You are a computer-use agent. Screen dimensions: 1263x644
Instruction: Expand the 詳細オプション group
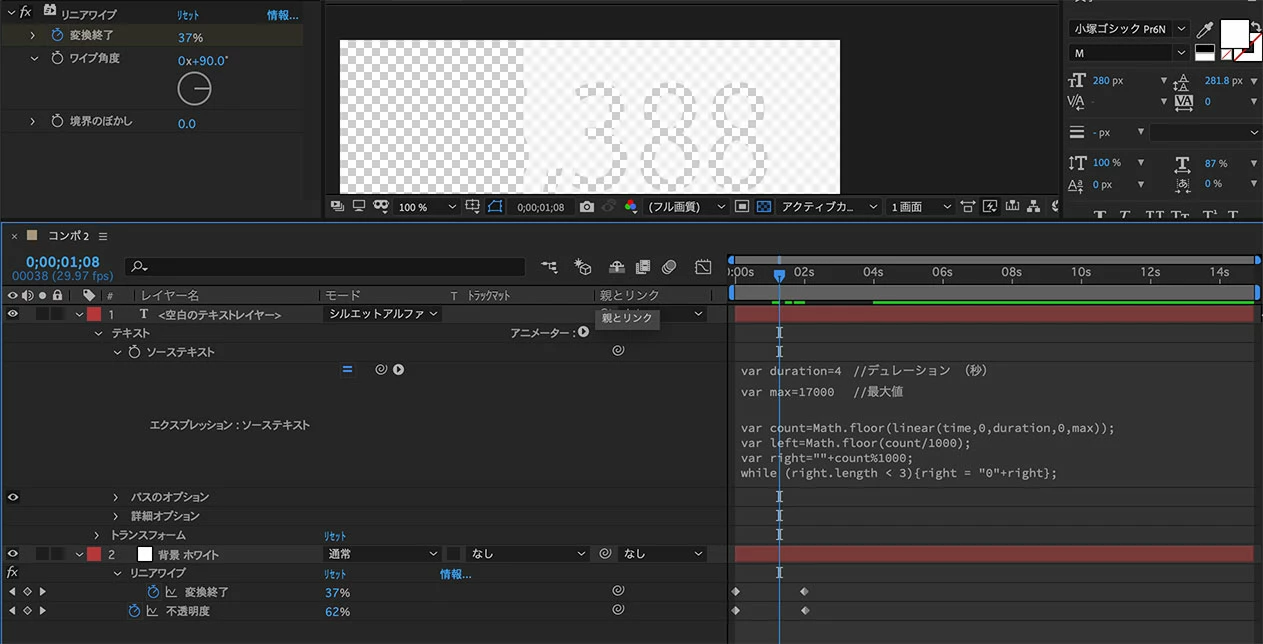click(x=115, y=516)
